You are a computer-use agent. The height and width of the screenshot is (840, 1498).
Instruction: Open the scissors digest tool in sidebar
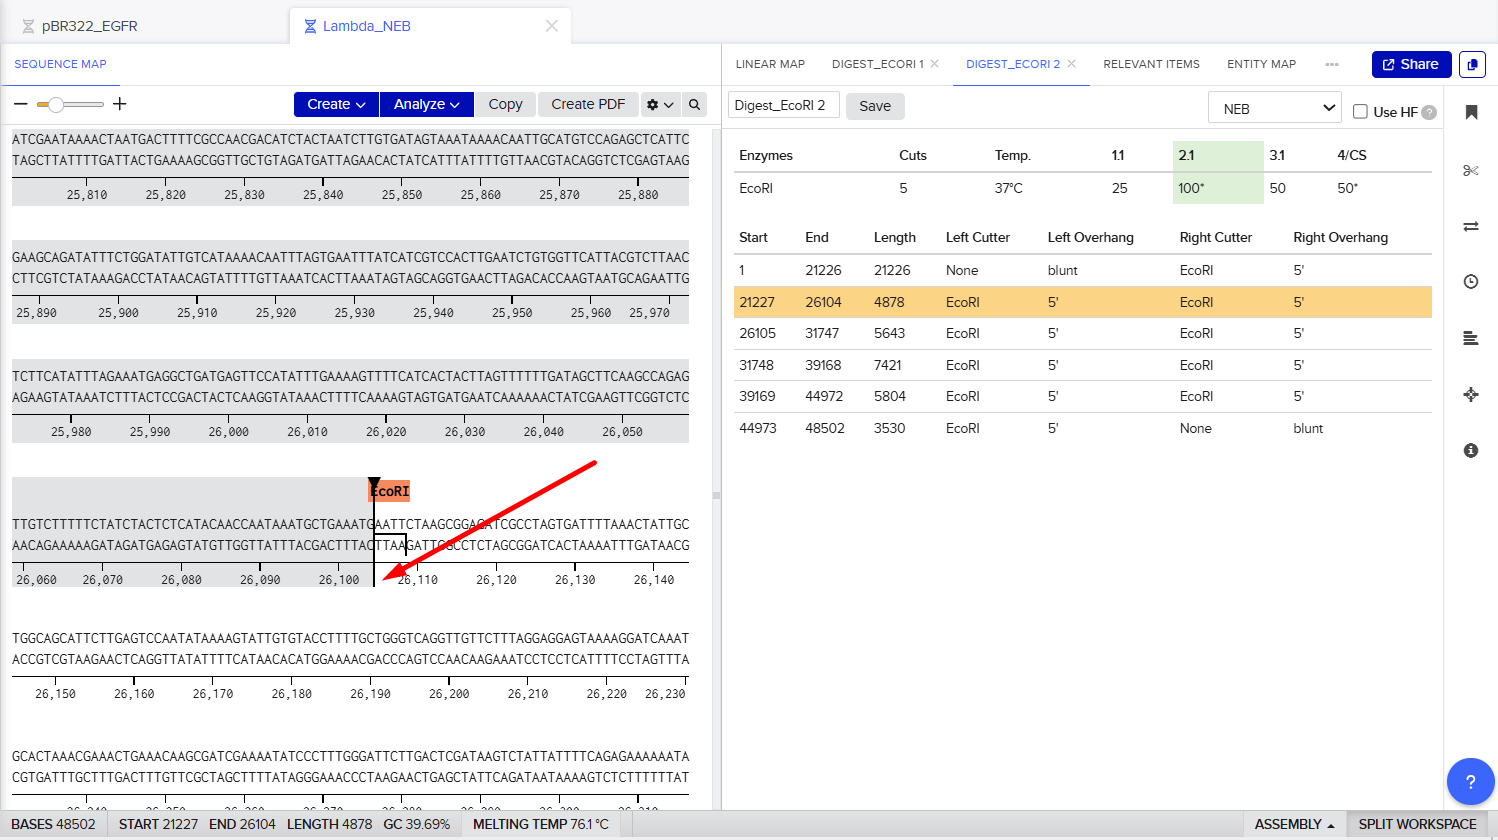1471,170
